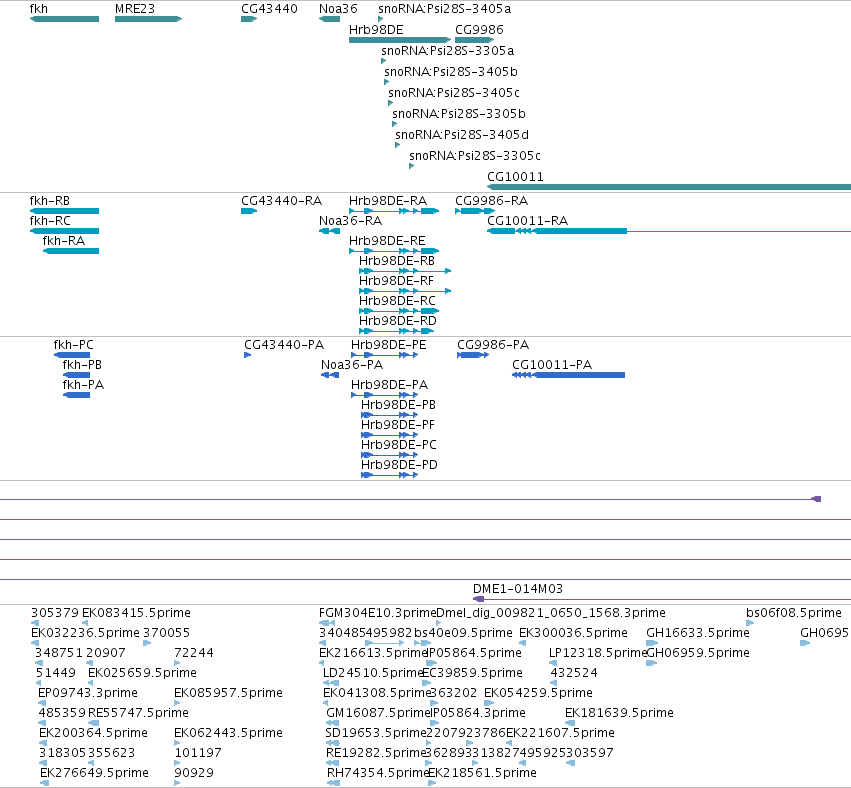Click the Hrb98DE-RC transcript label

(x=397, y=301)
